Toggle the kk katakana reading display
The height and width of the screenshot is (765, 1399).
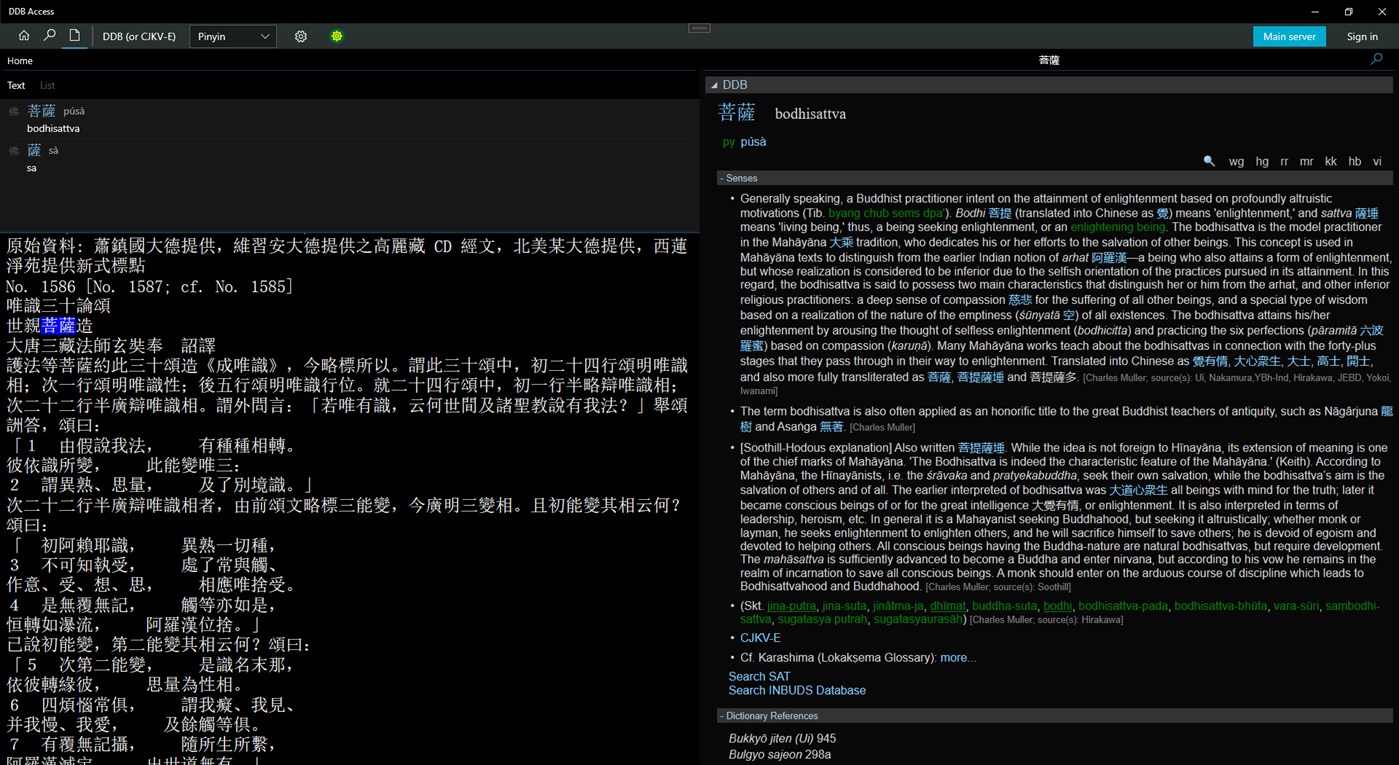1330,161
